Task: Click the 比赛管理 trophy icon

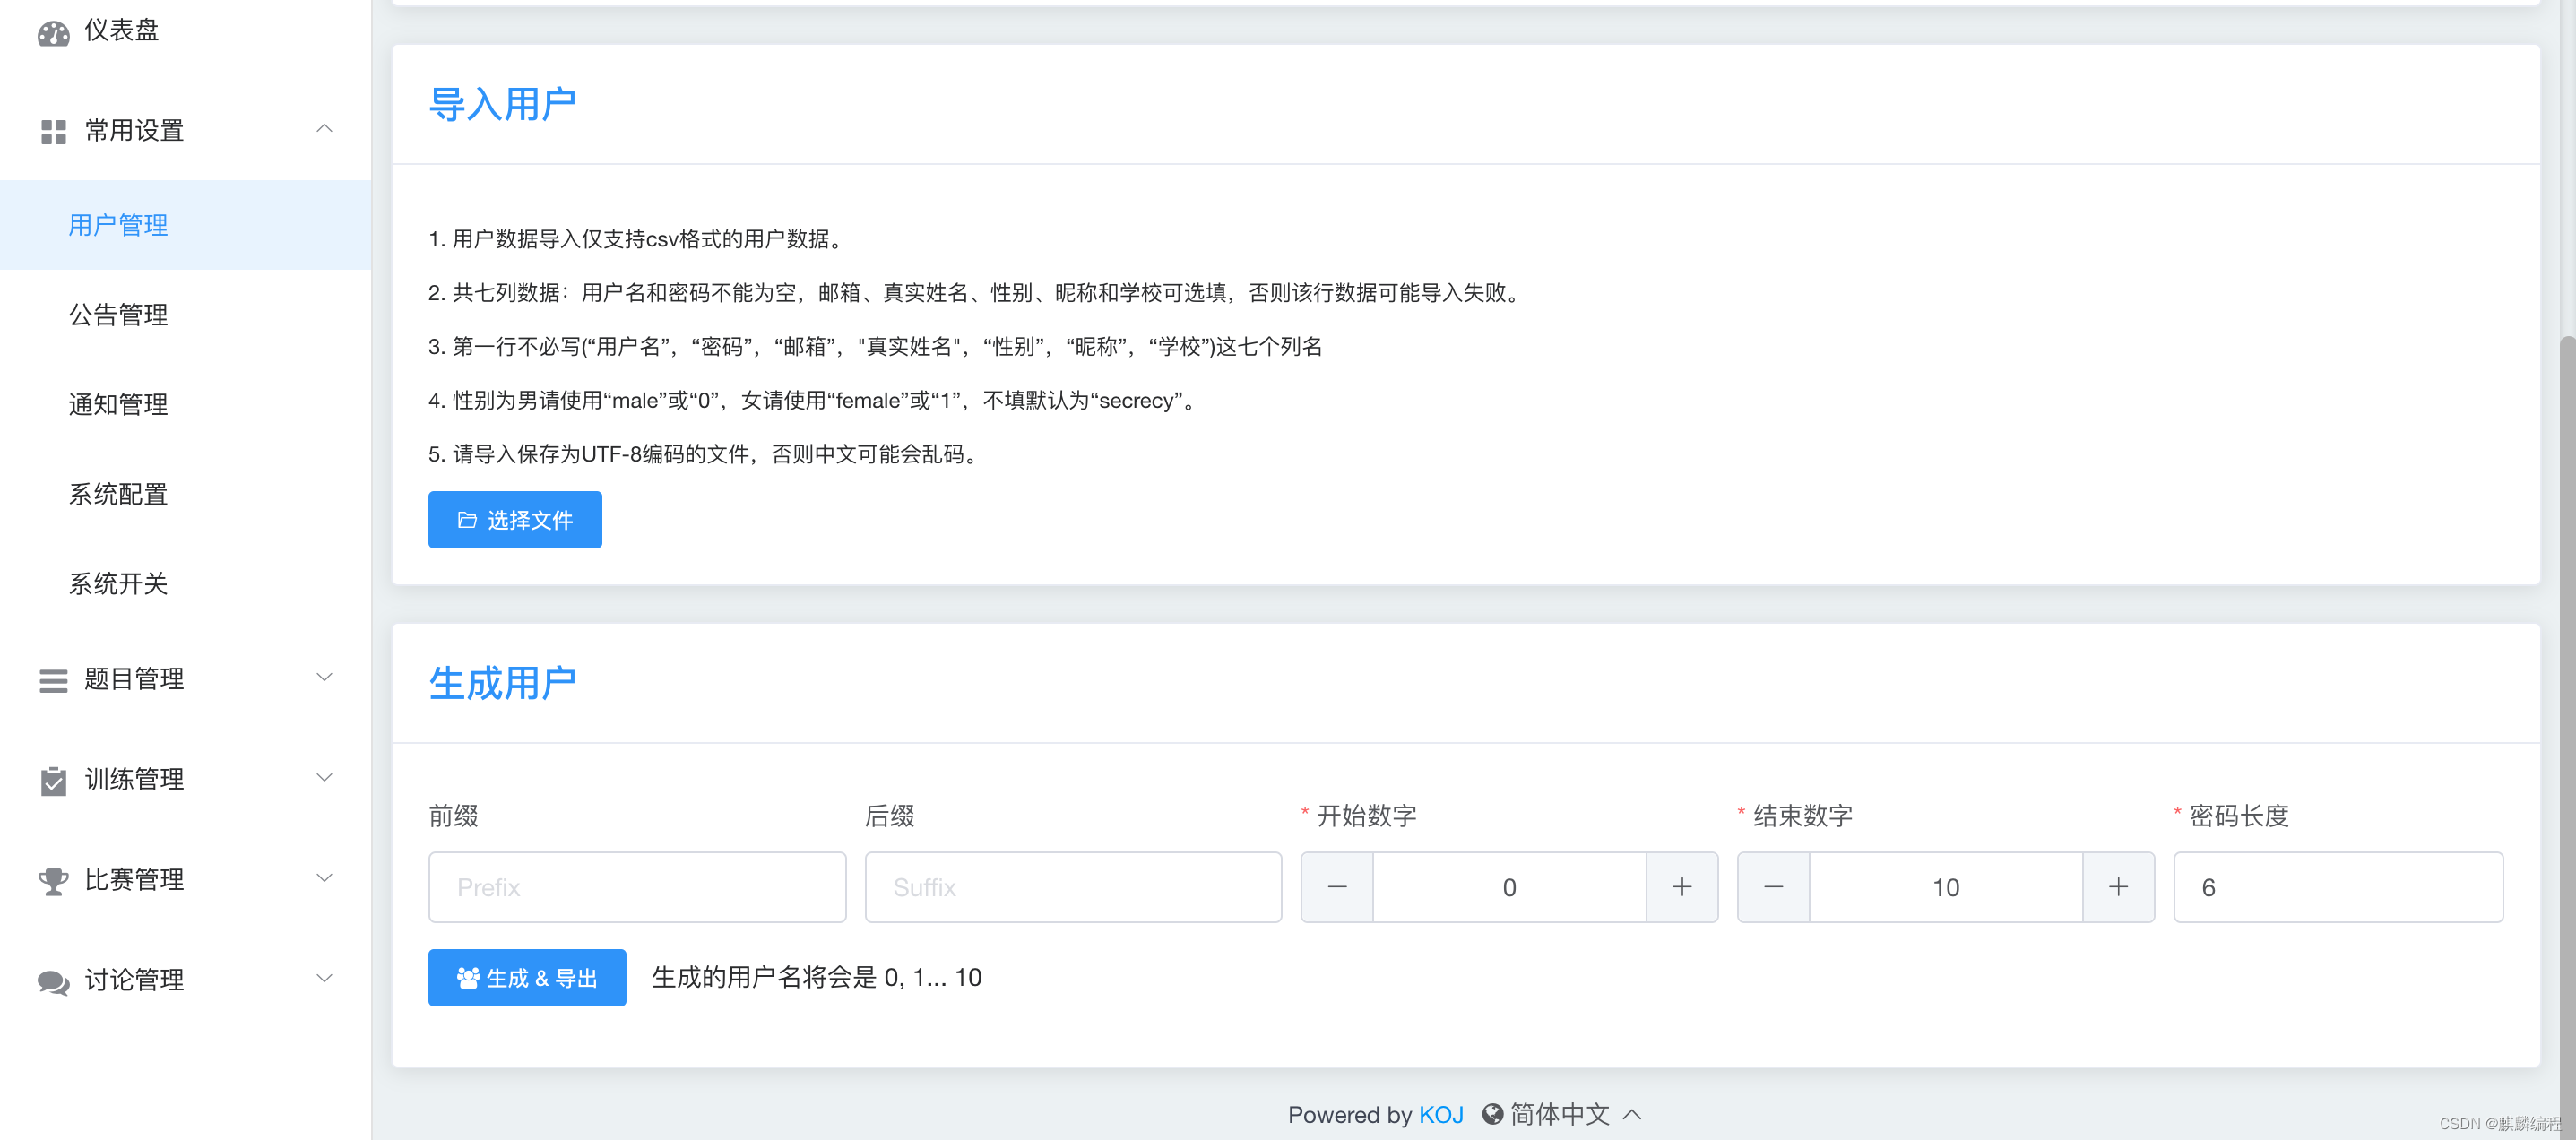Action: [53, 880]
